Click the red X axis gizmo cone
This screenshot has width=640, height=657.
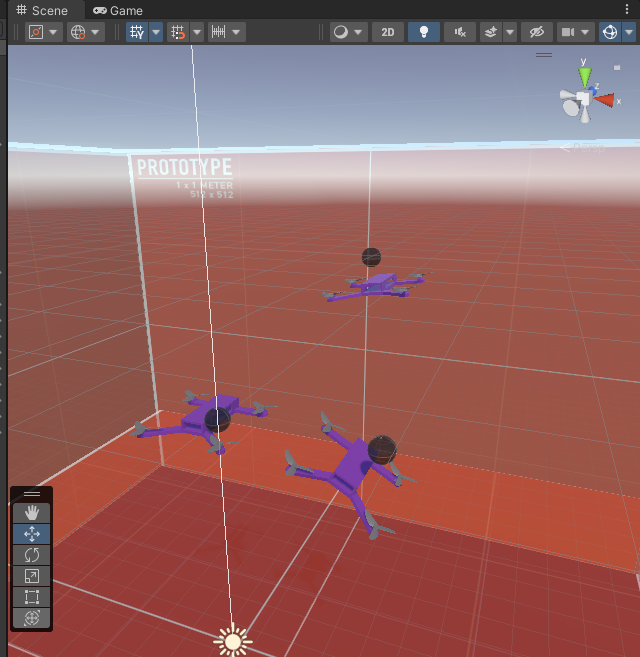604,100
